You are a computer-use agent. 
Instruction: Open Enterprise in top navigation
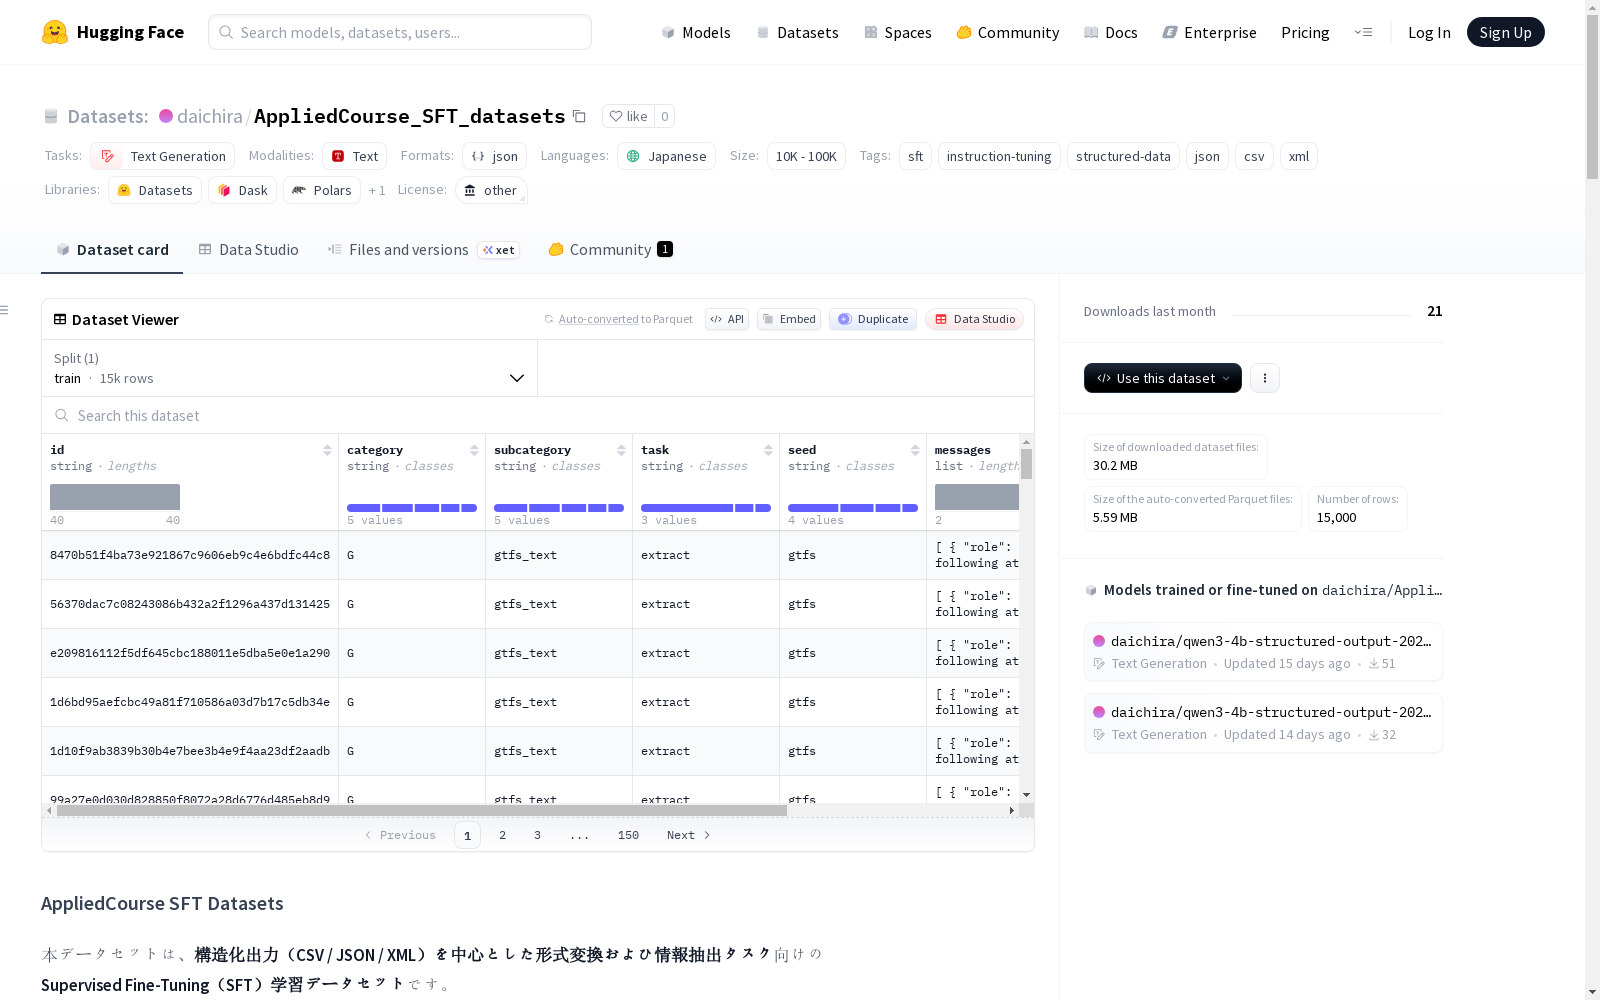click(x=1209, y=32)
